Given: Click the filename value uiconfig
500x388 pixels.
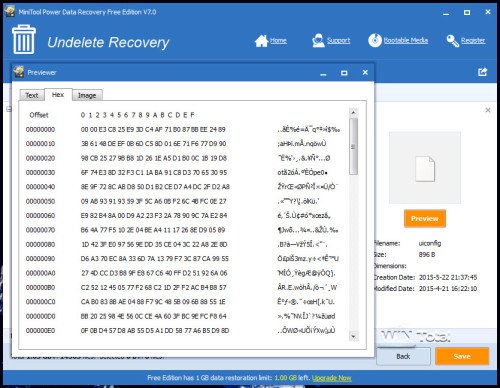Looking at the screenshot, I should point(430,243).
